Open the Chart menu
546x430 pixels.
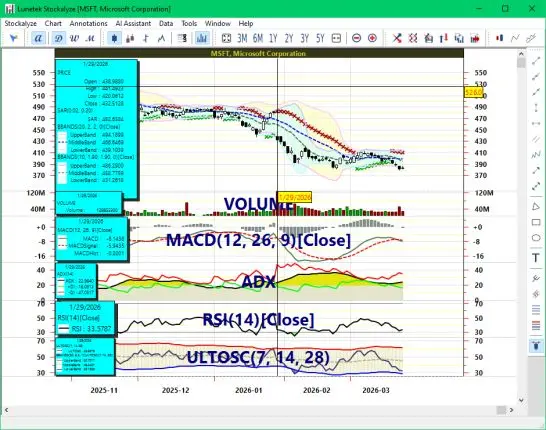click(x=53, y=24)
